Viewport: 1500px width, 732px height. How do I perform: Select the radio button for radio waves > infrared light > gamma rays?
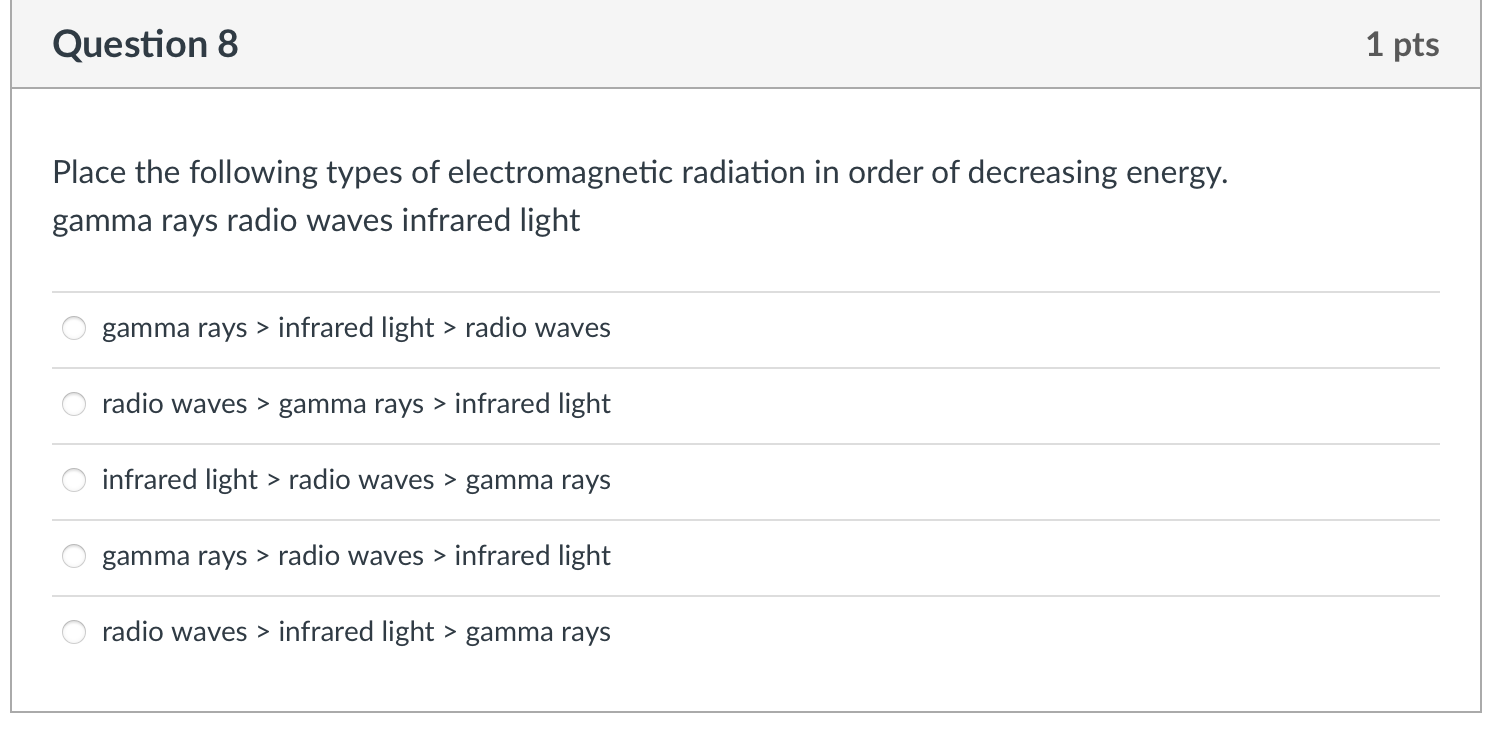pos(74,632)
